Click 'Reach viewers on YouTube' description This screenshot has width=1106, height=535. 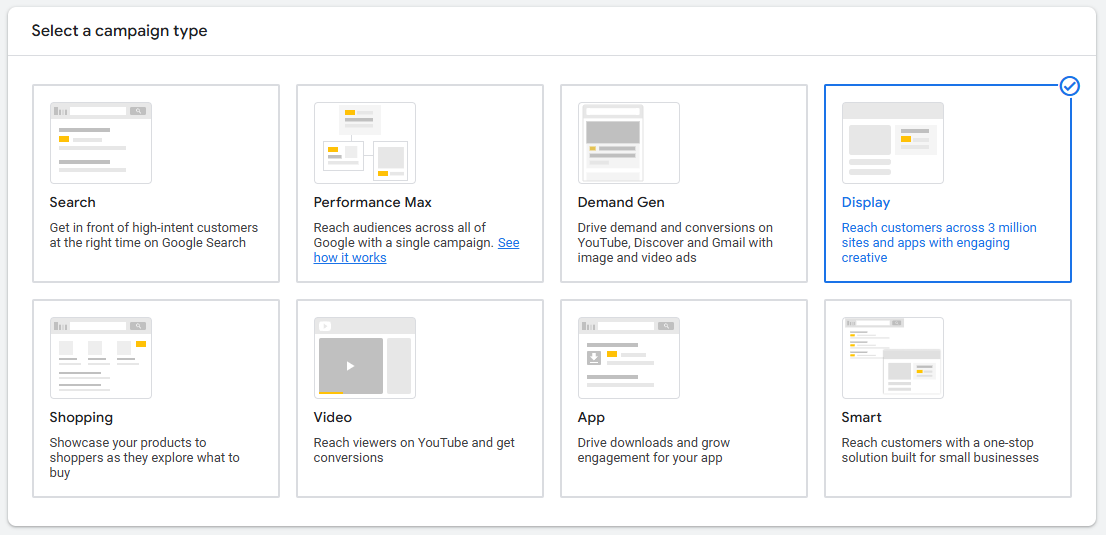pyautogui.click(x=414, y=450)
